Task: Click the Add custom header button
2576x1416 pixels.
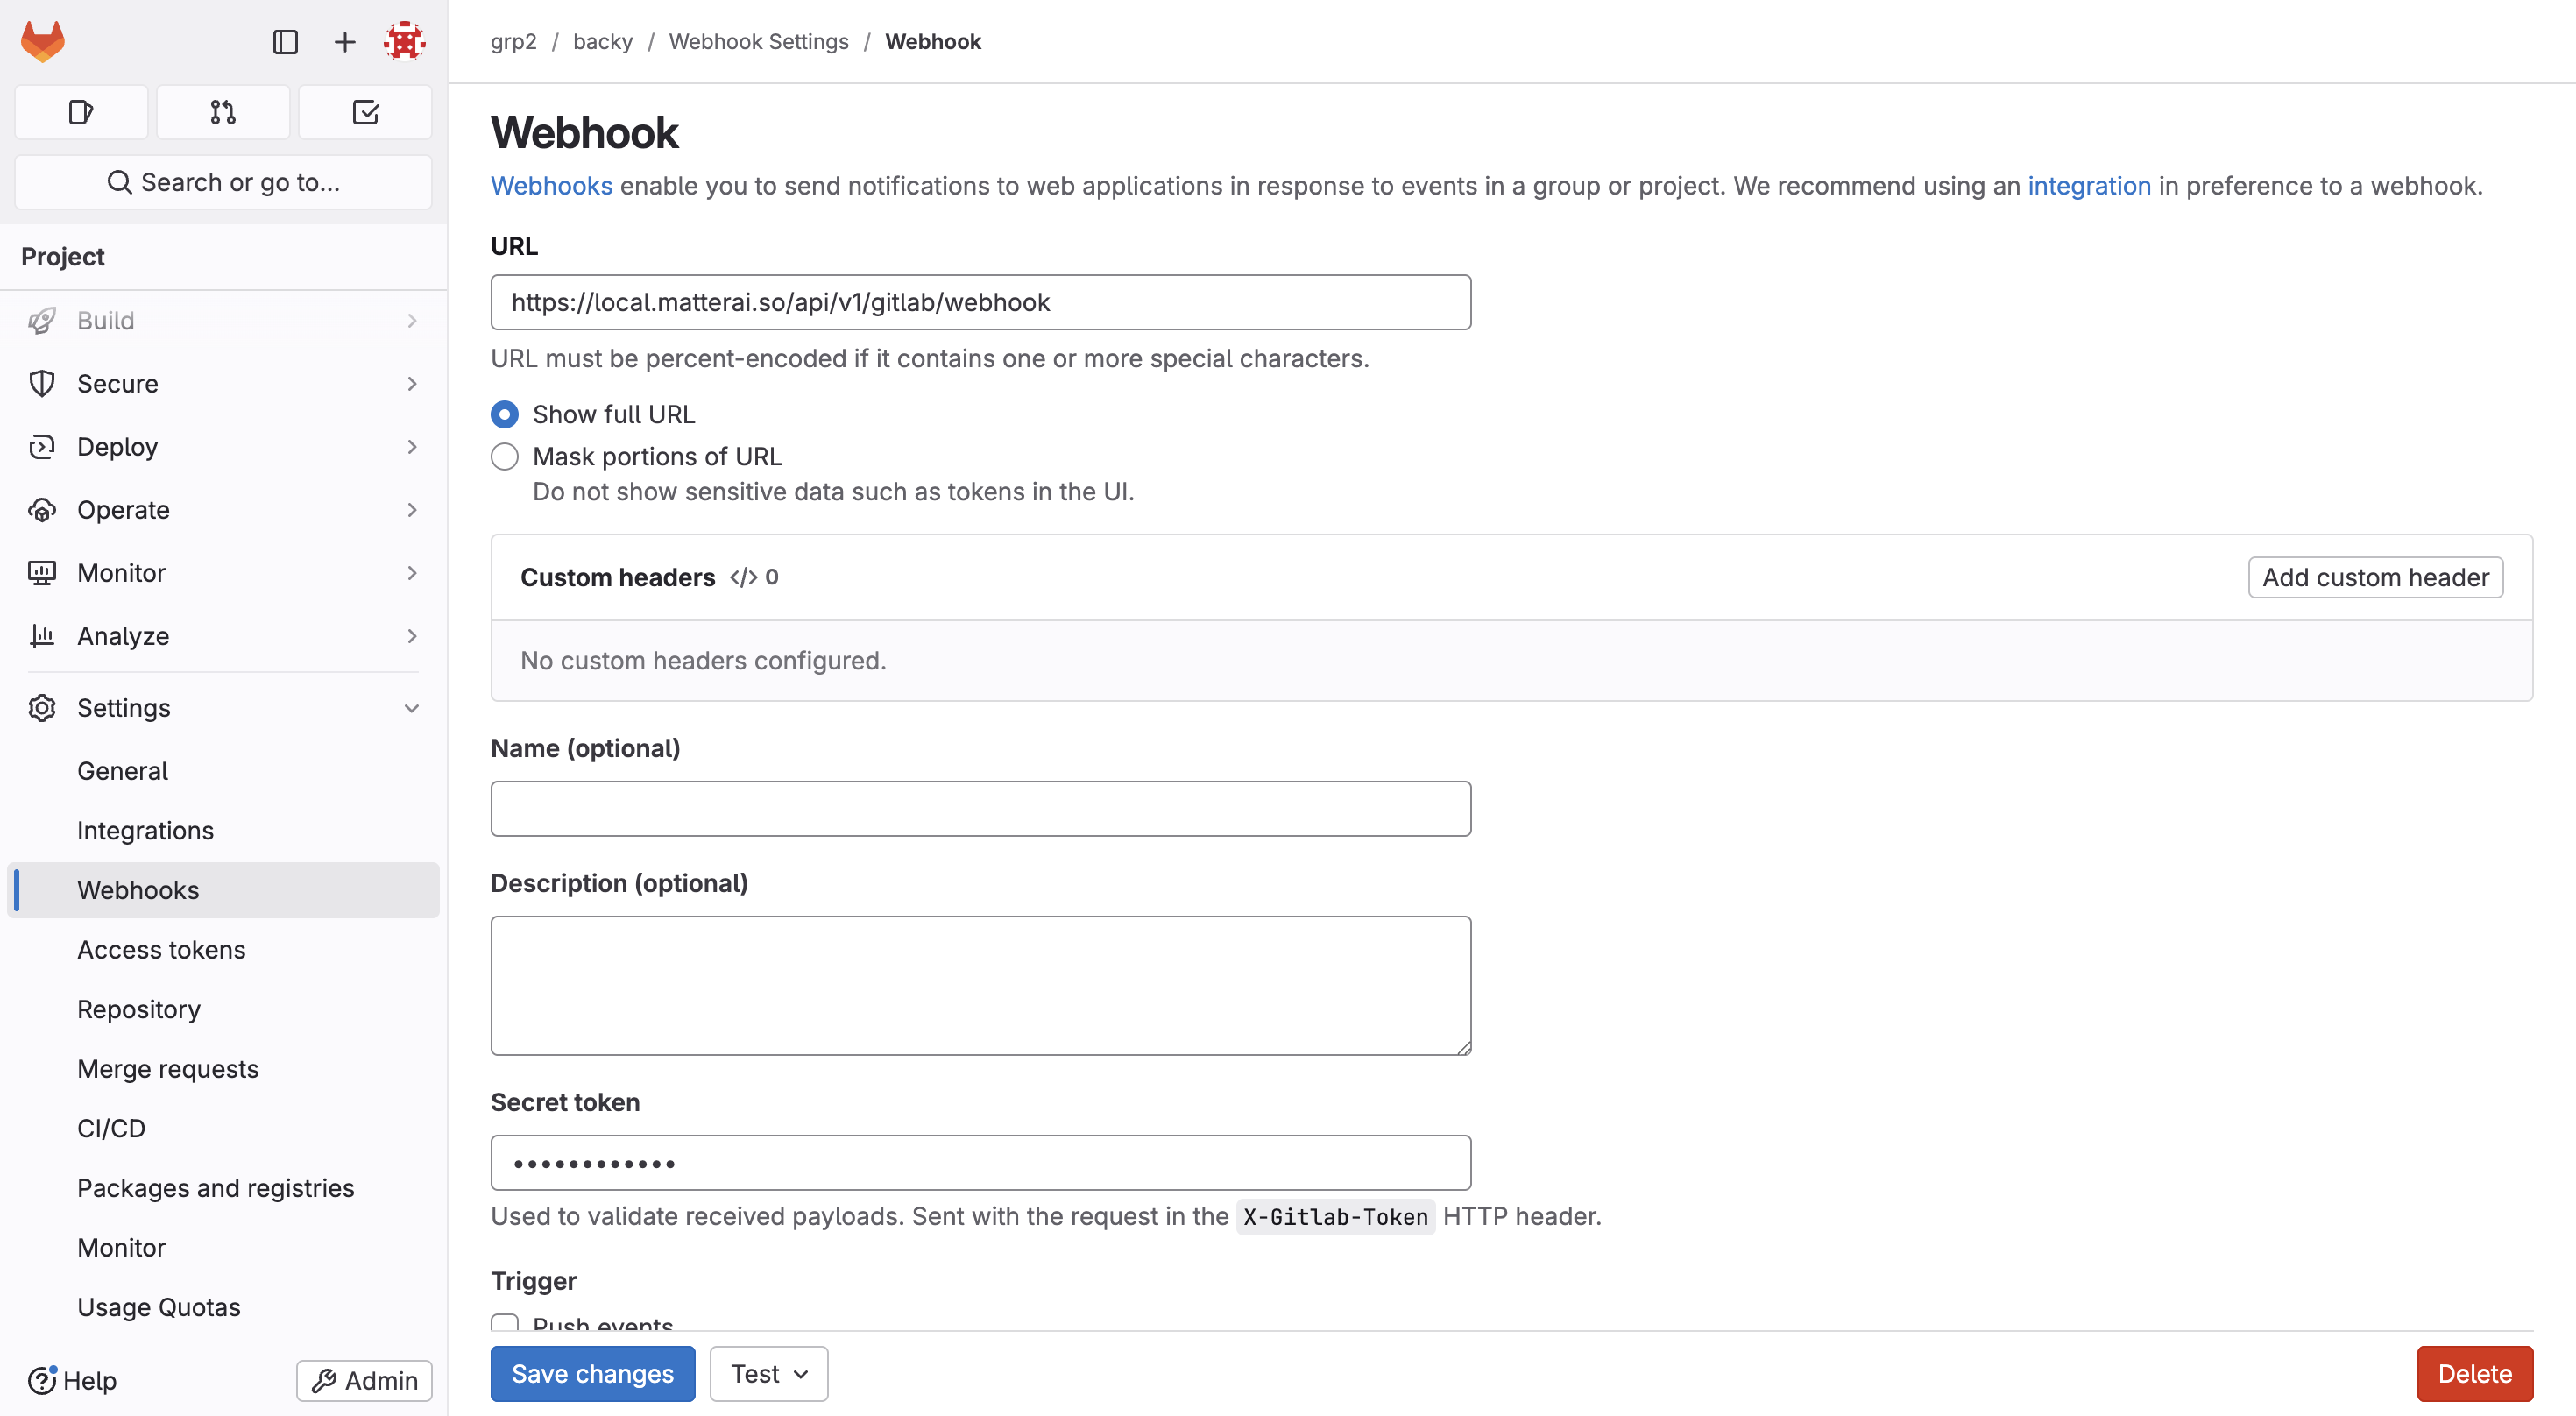Action: [2375, 577]
